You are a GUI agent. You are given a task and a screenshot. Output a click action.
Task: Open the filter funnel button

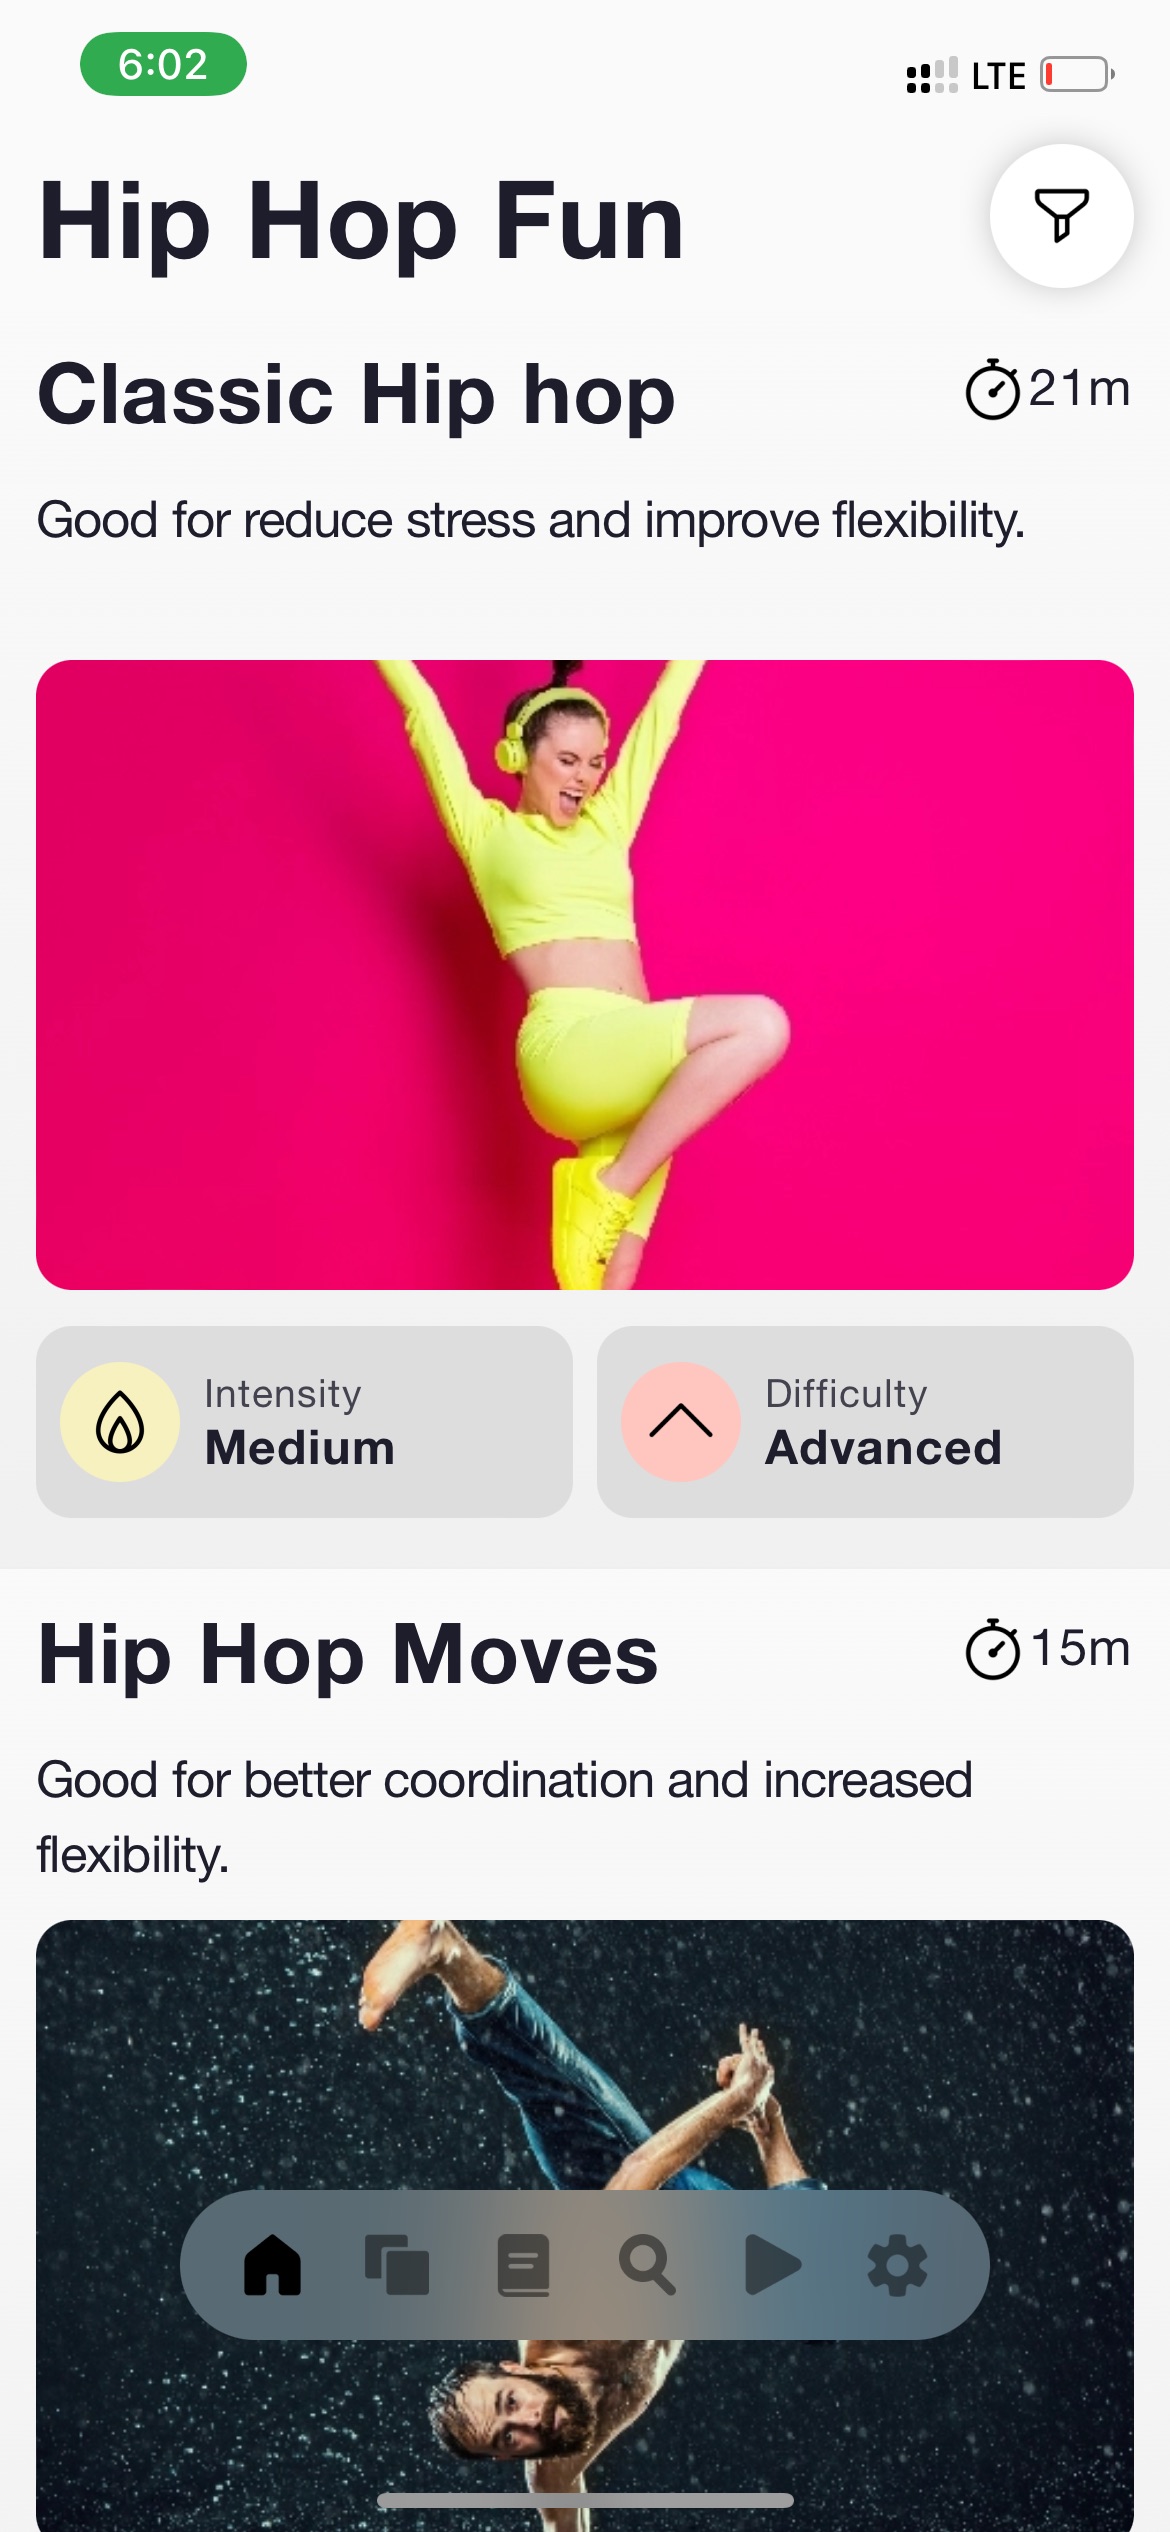click(x=1061, y=216)
